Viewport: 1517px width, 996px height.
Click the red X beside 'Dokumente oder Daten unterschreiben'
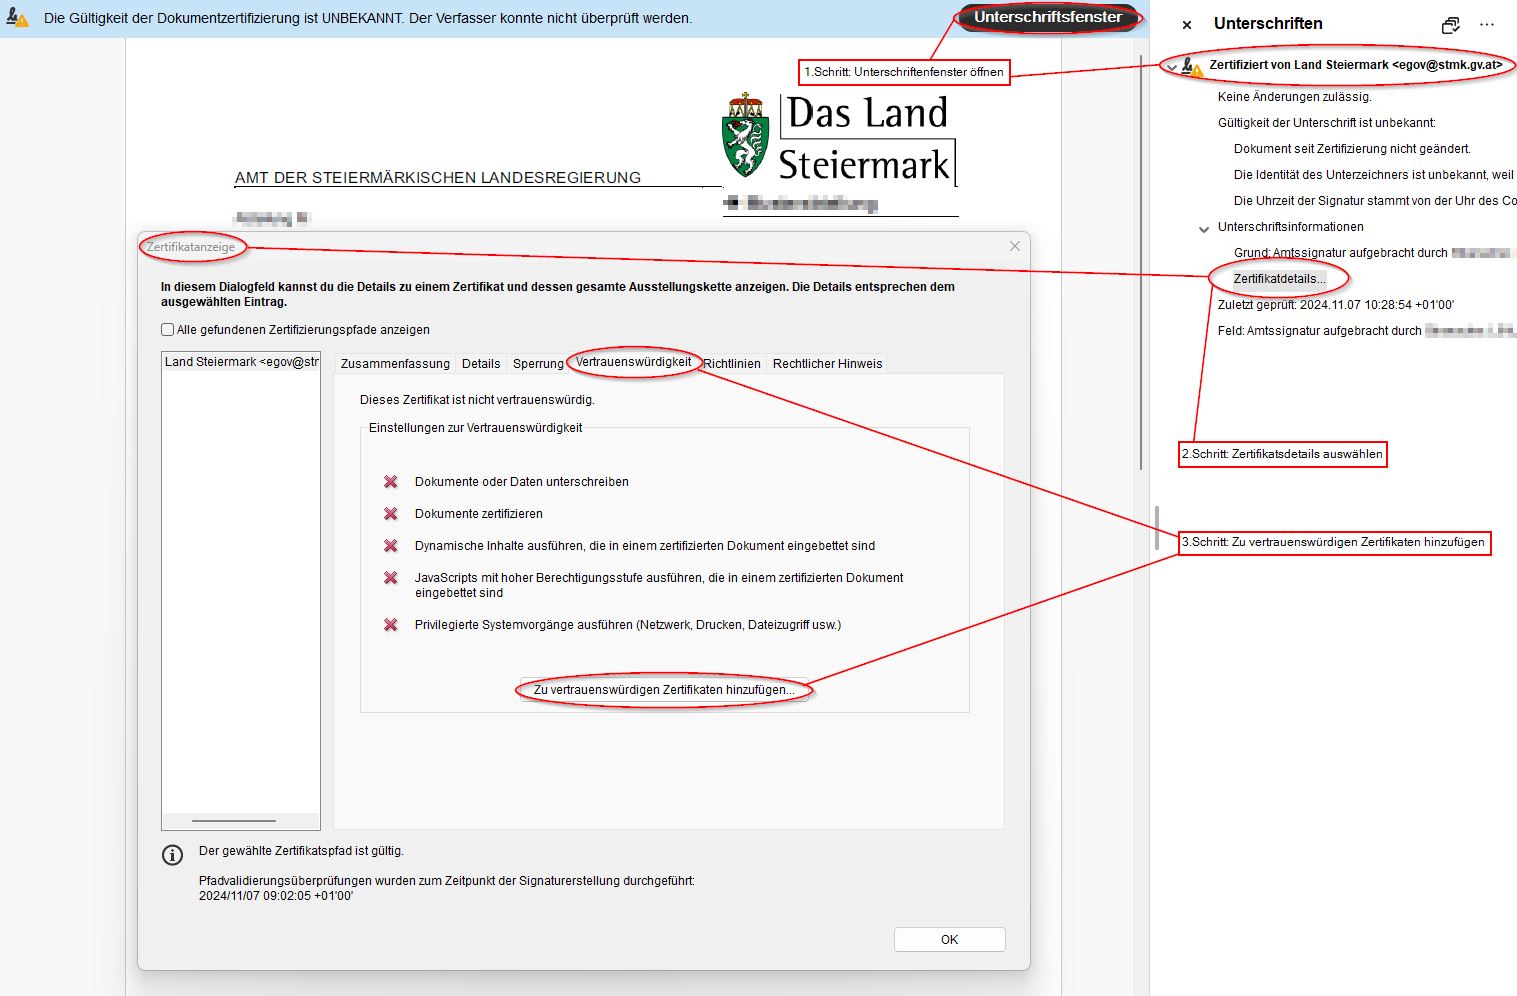pos(391,482)
